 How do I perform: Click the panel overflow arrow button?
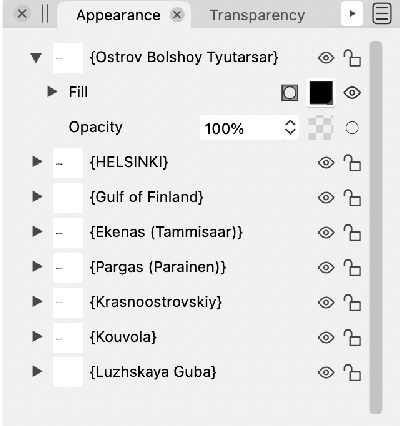pyautogui.click(x=352, y=14)
